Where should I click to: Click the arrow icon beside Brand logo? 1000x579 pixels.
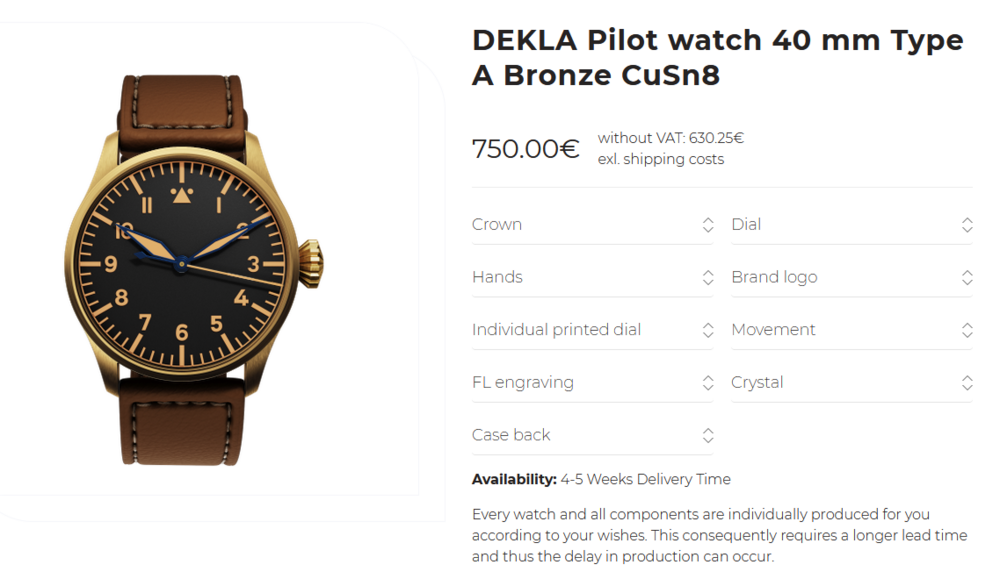point(967,277)
